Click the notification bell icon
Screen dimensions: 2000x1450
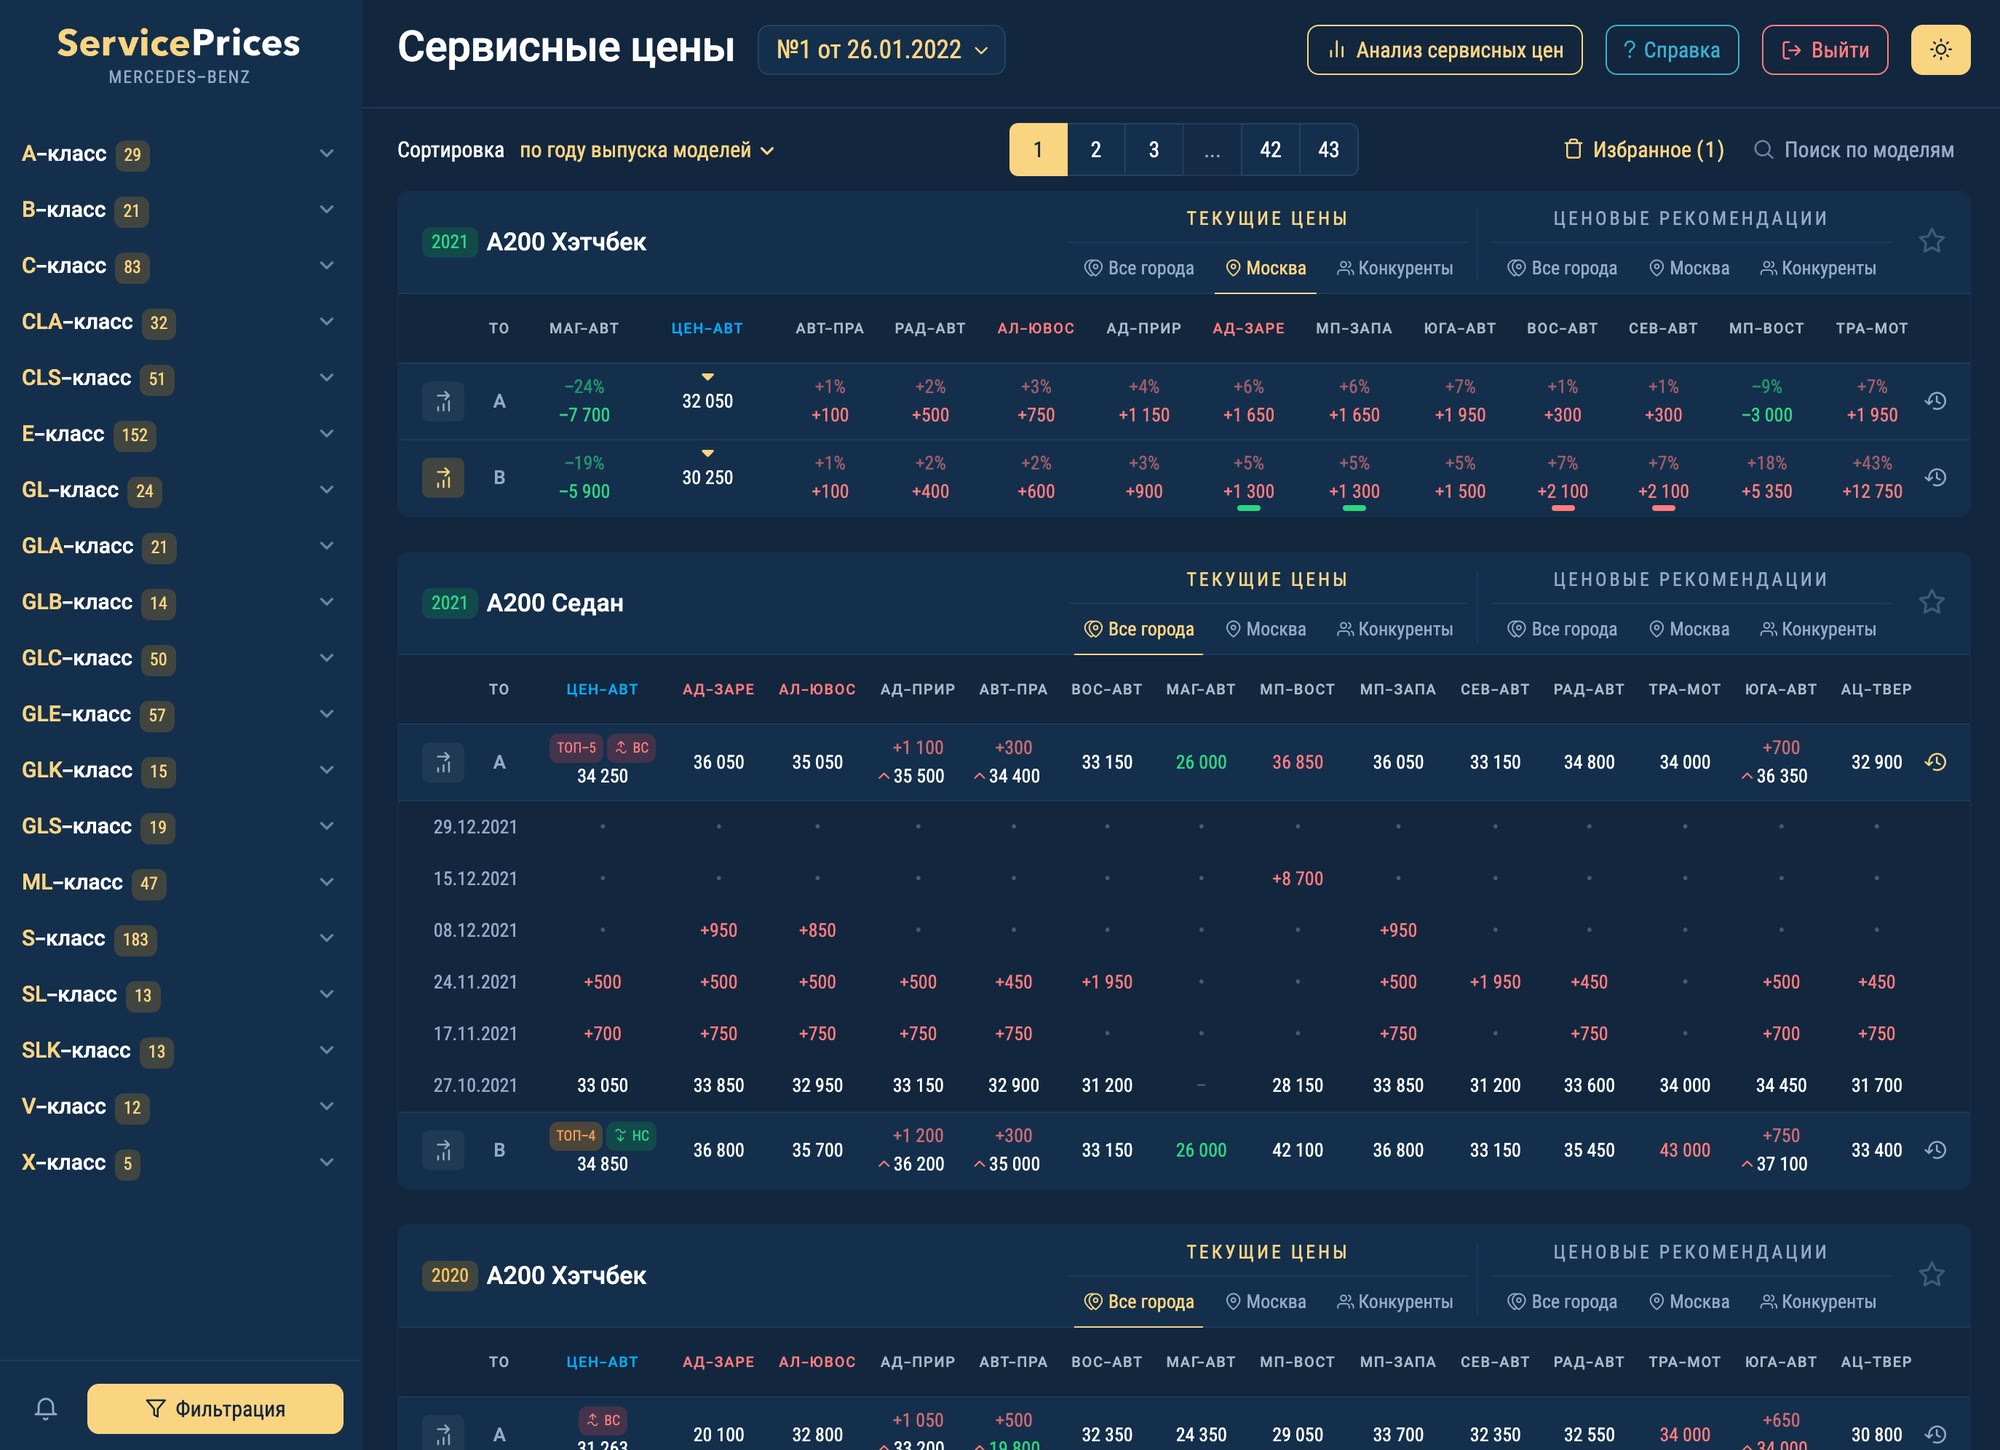pos(46,1408)
